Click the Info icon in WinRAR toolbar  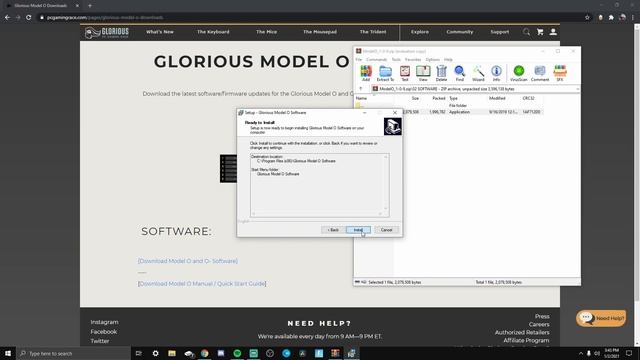pyautogui.click(x=496, y=73)
